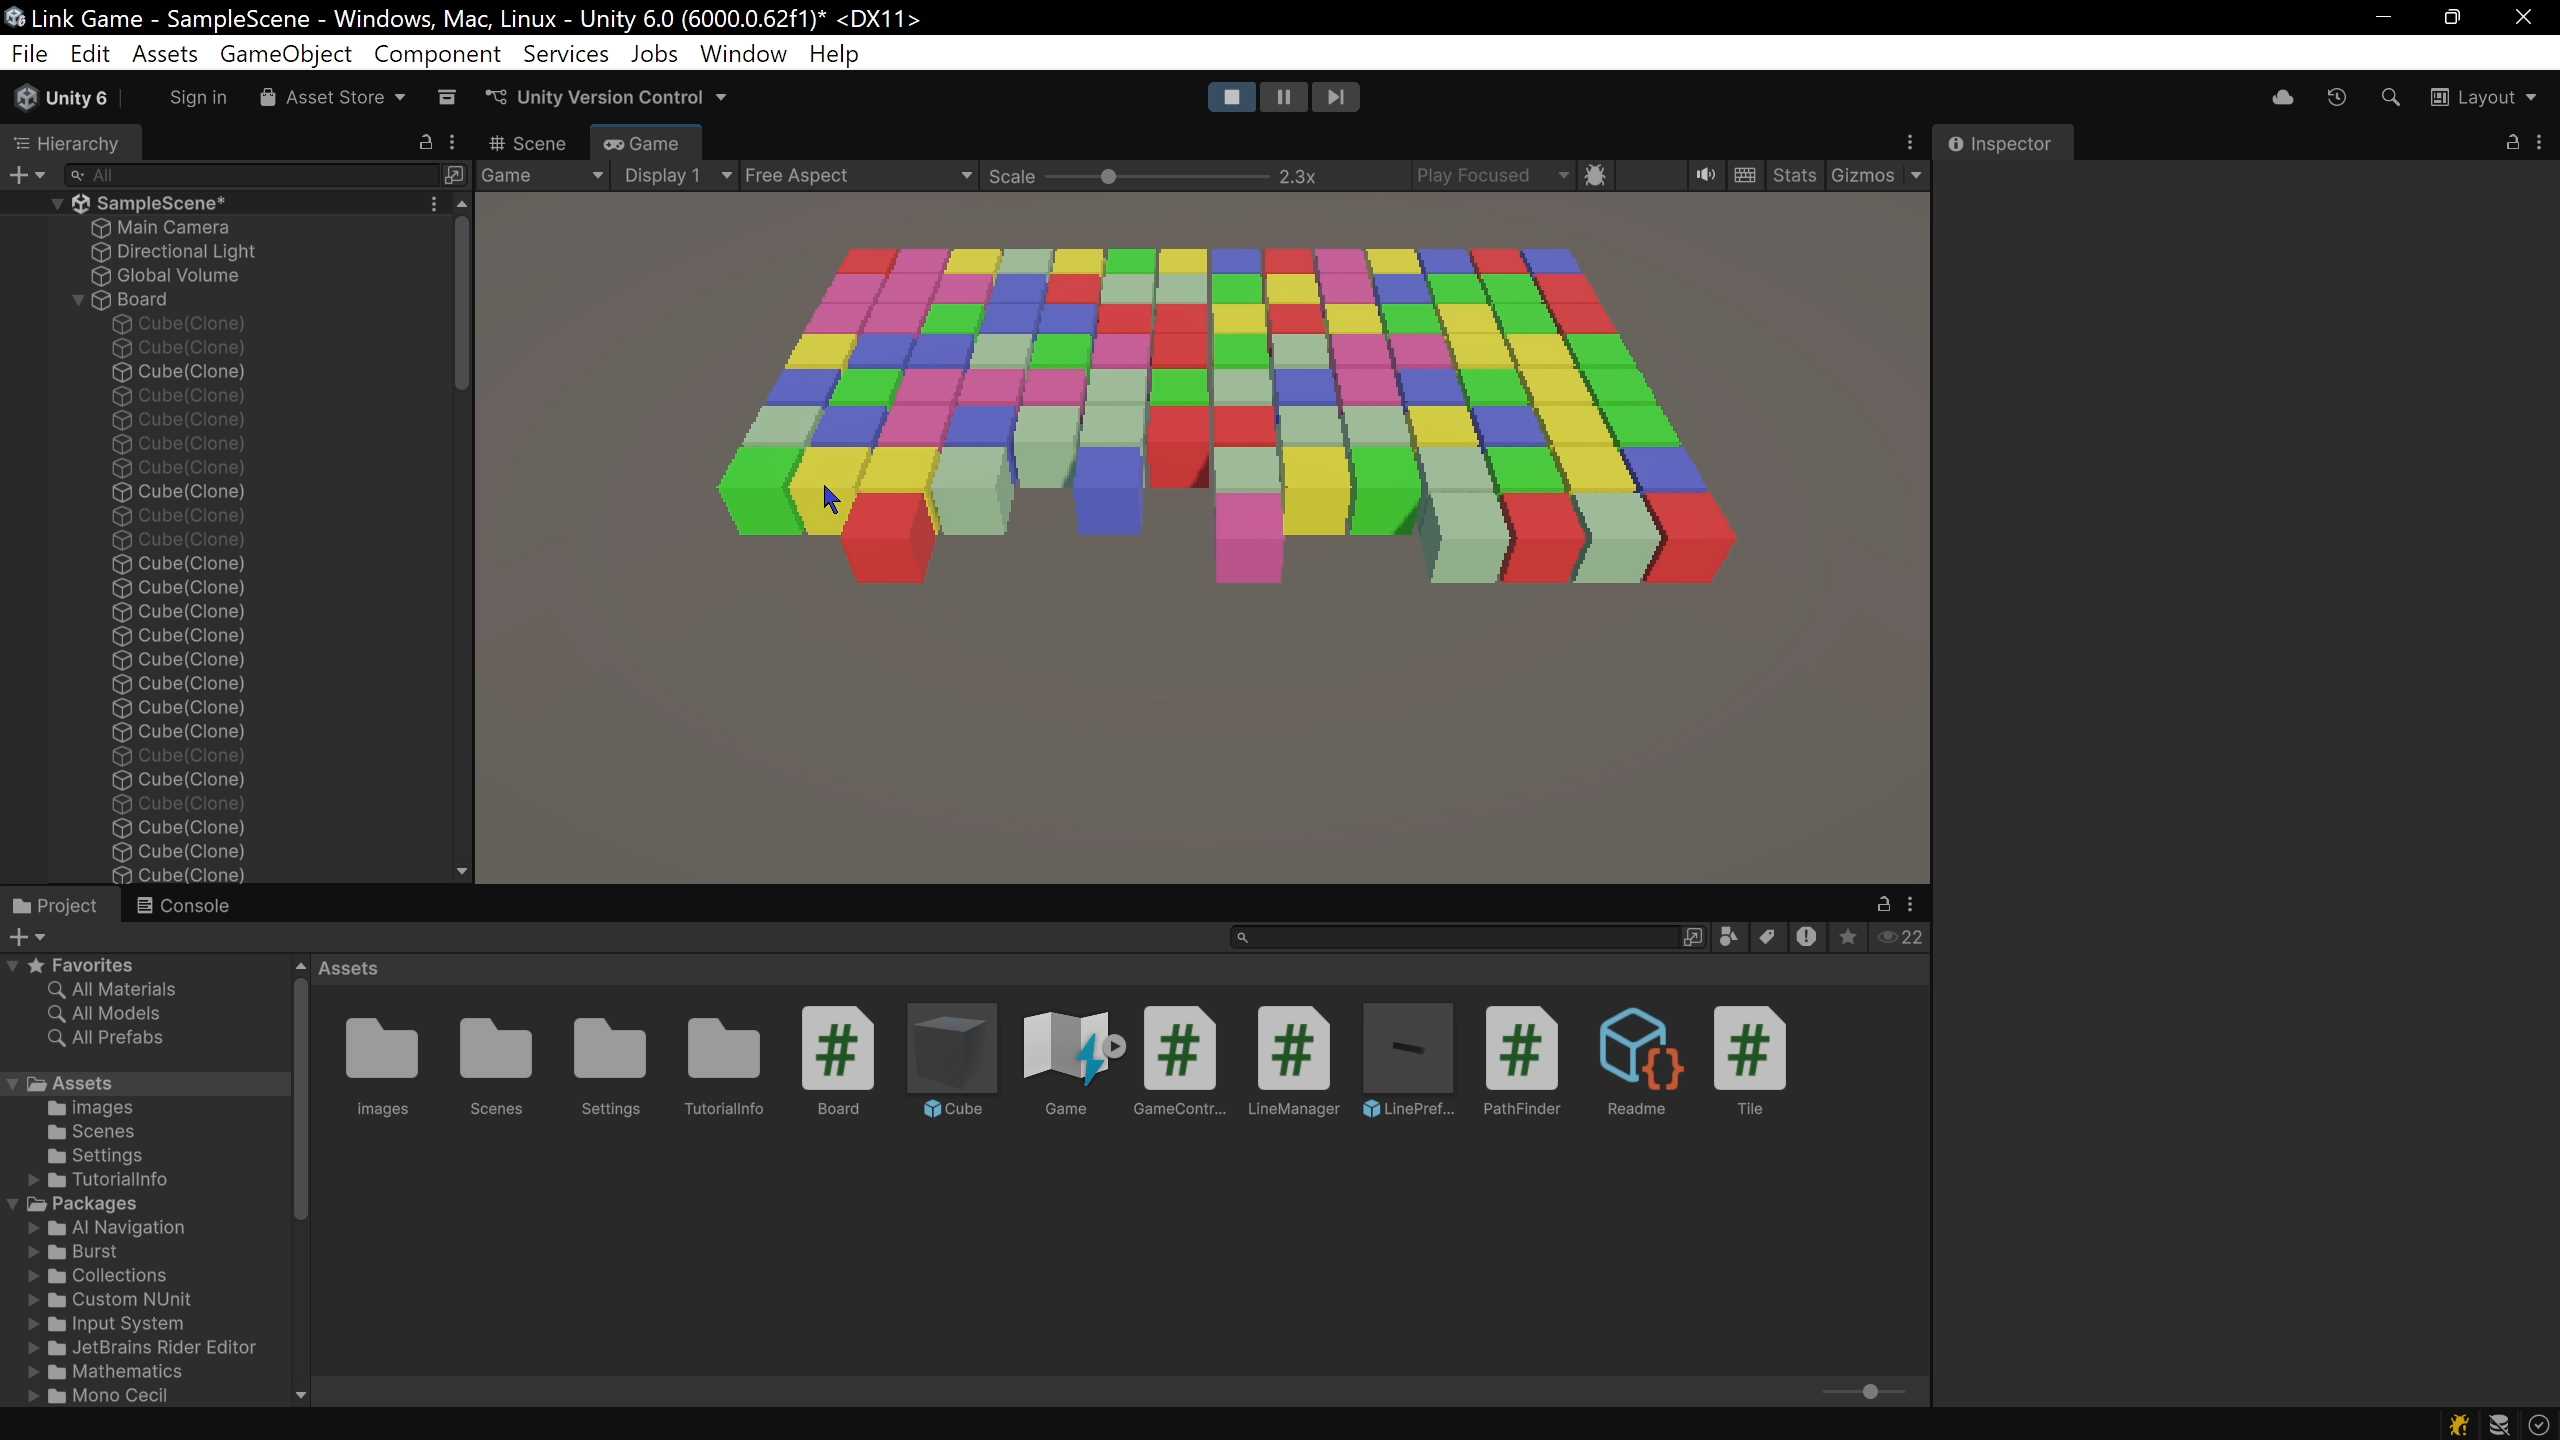Toggle the Stats overlay in Game view
The image size is (2560, 1440).
(x=1793, y=175)
